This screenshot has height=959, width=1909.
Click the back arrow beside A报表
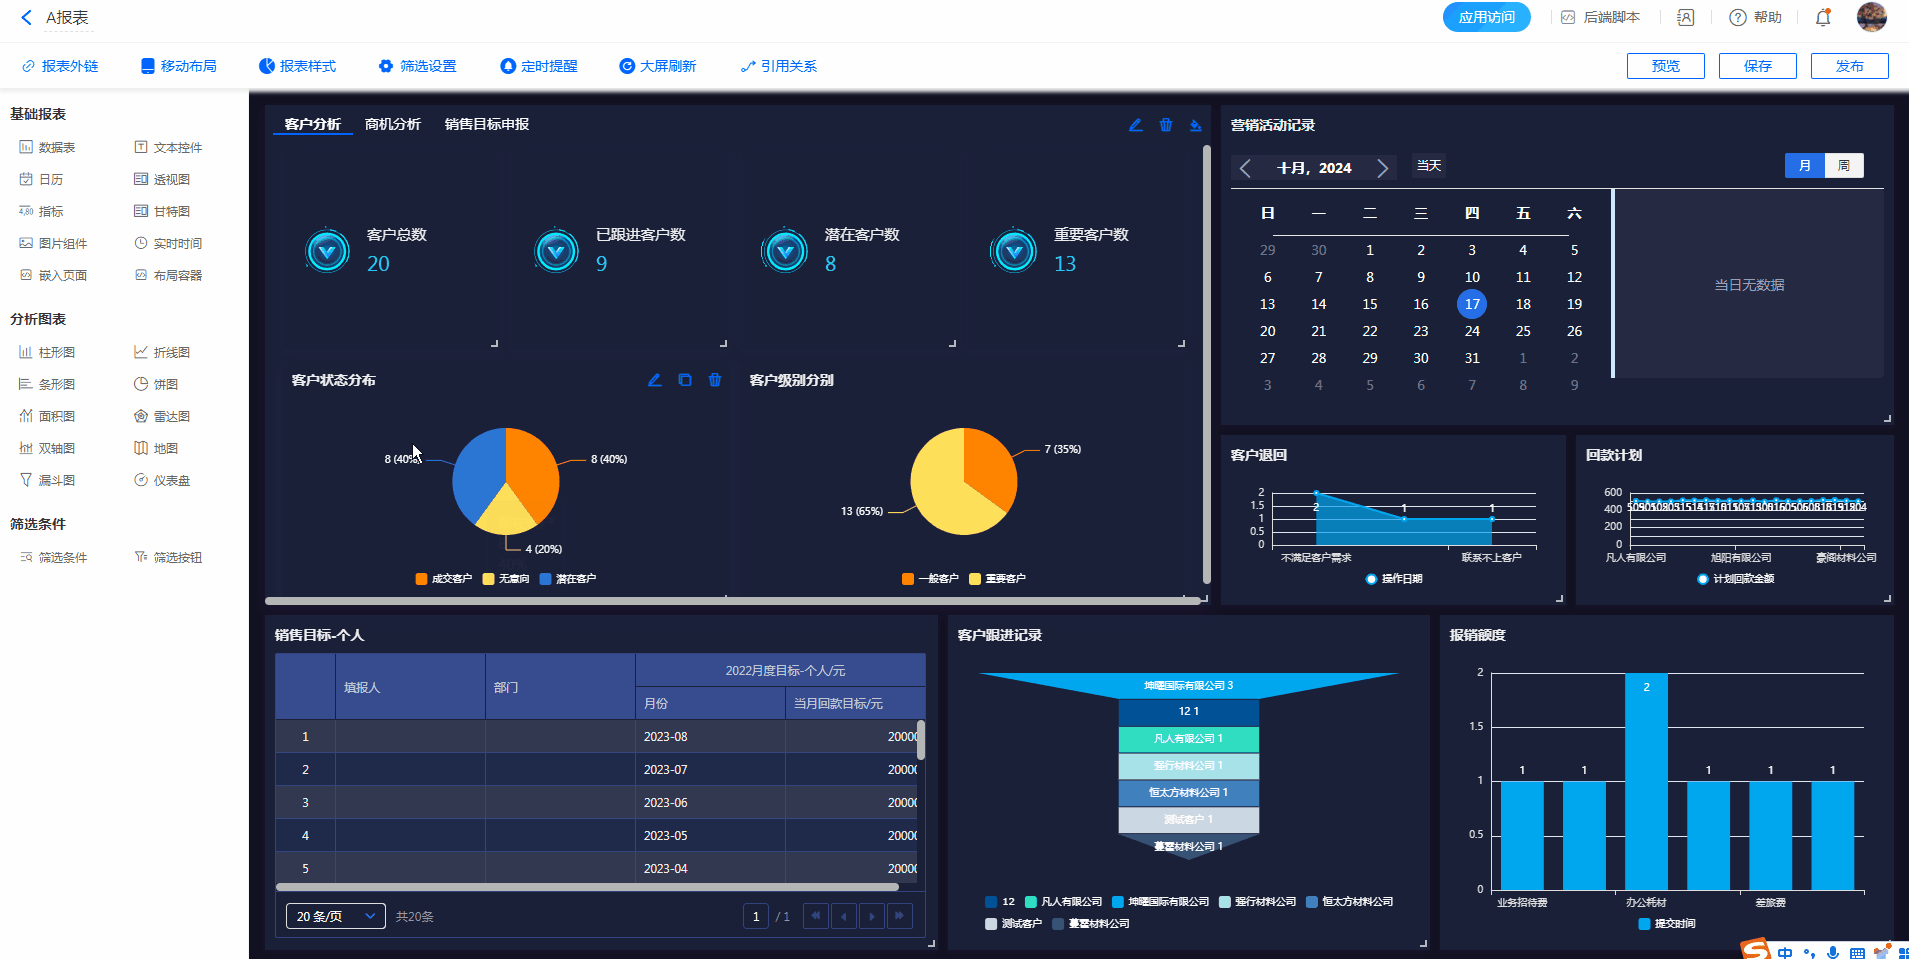26,17
